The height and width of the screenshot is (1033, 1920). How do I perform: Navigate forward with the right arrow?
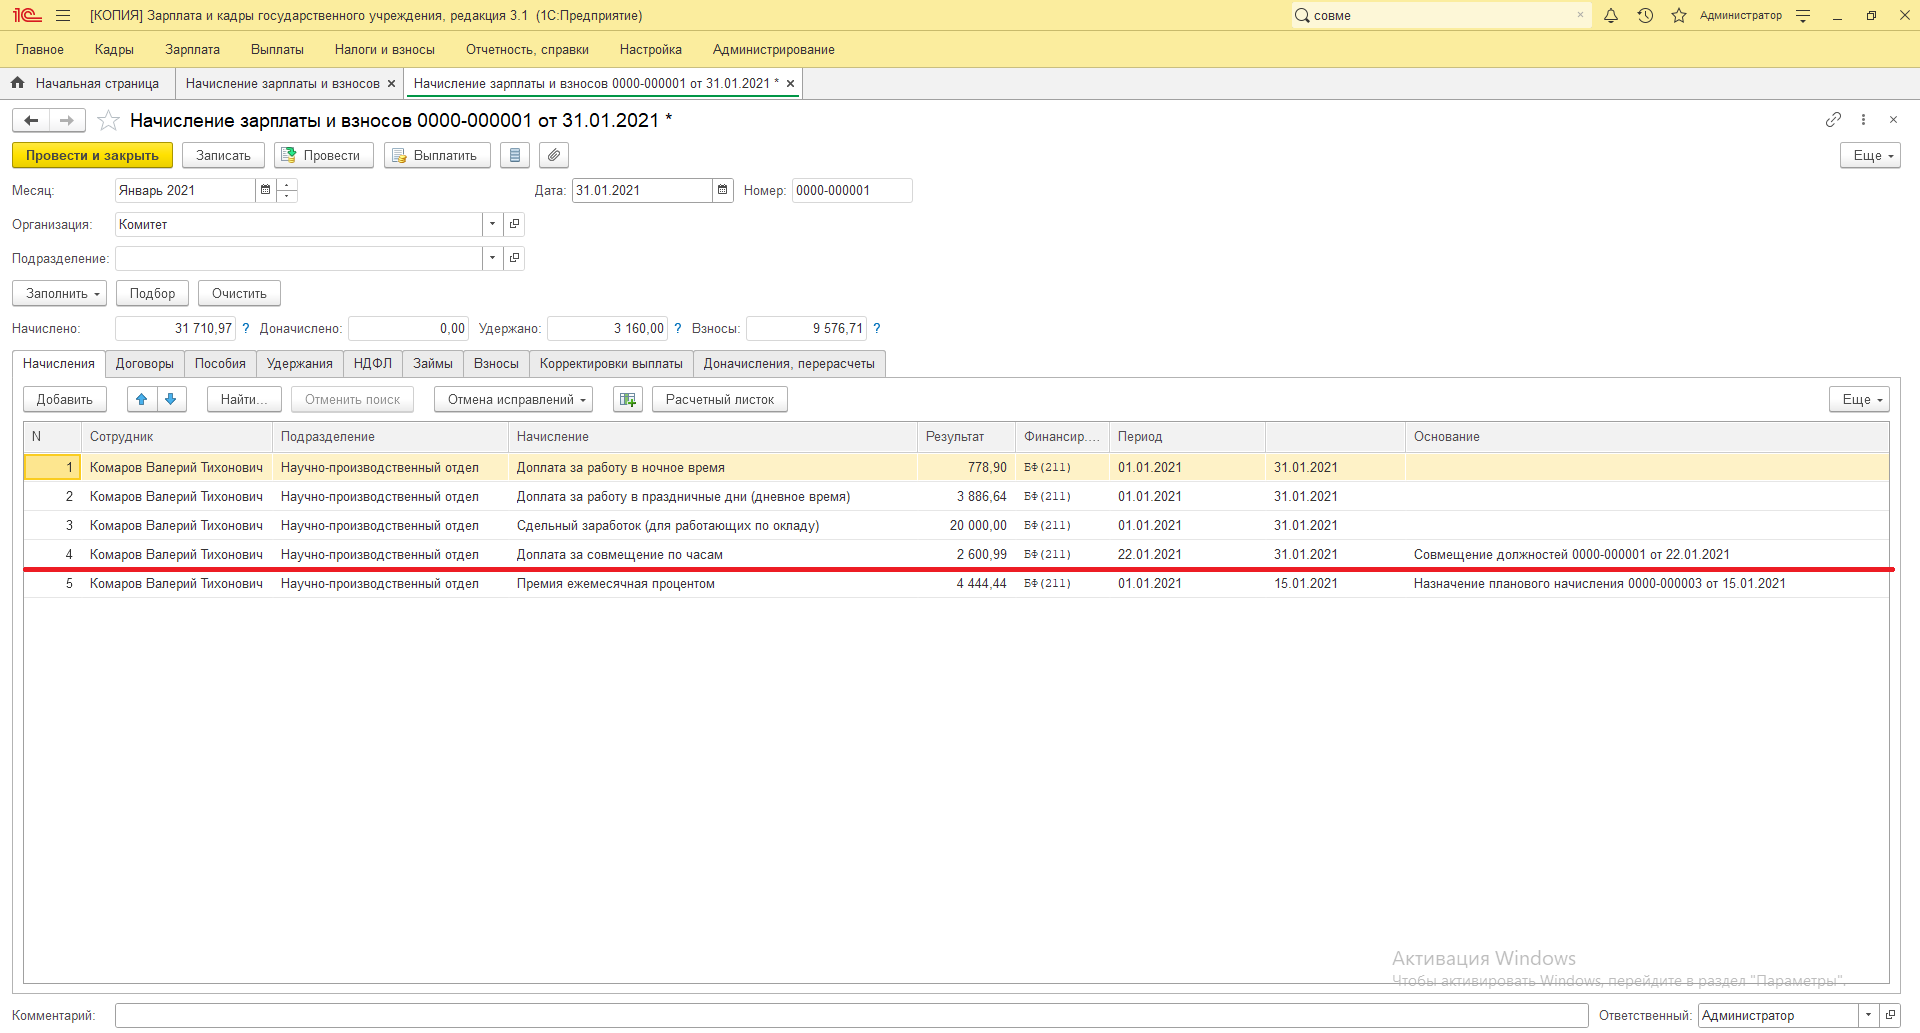pos(67,121)
